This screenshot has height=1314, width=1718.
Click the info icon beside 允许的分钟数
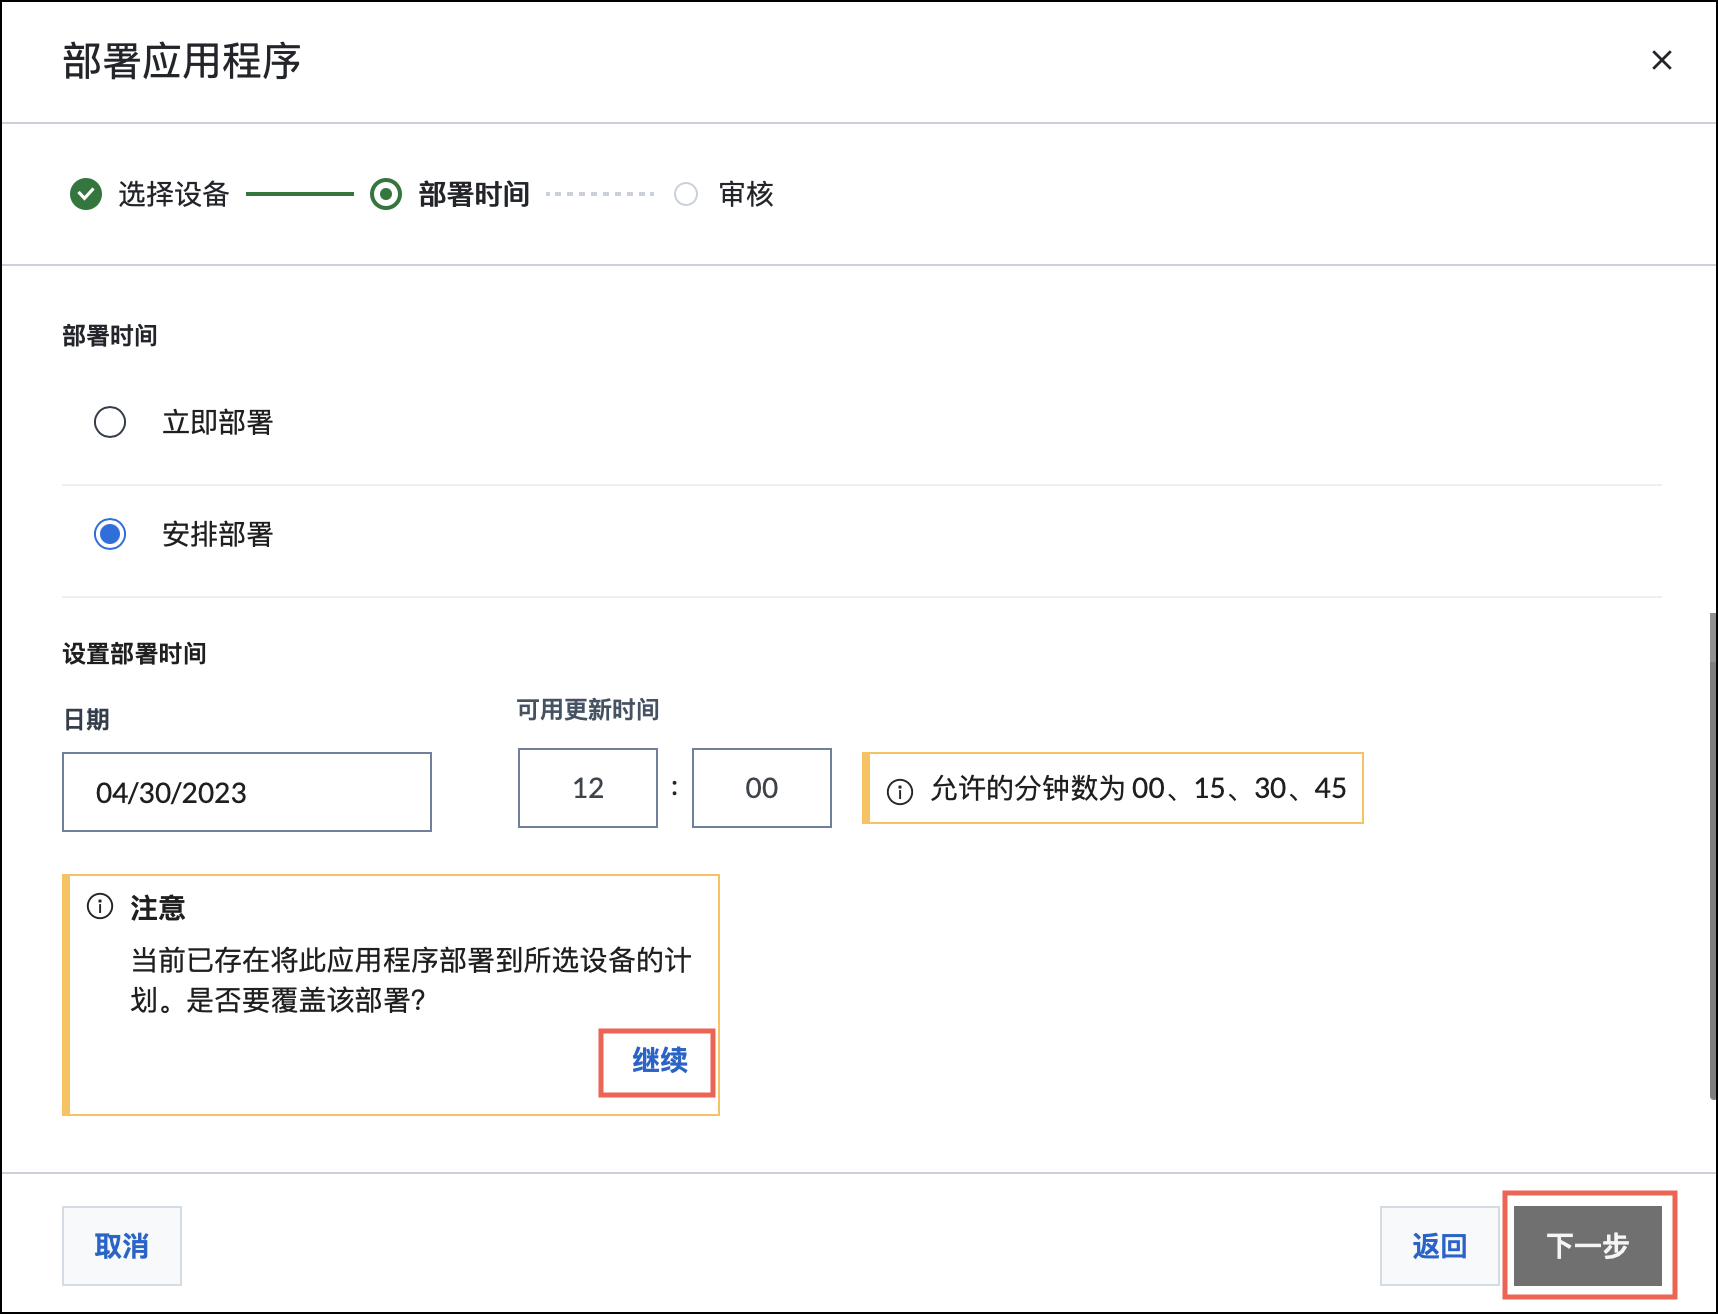[900, 792]
